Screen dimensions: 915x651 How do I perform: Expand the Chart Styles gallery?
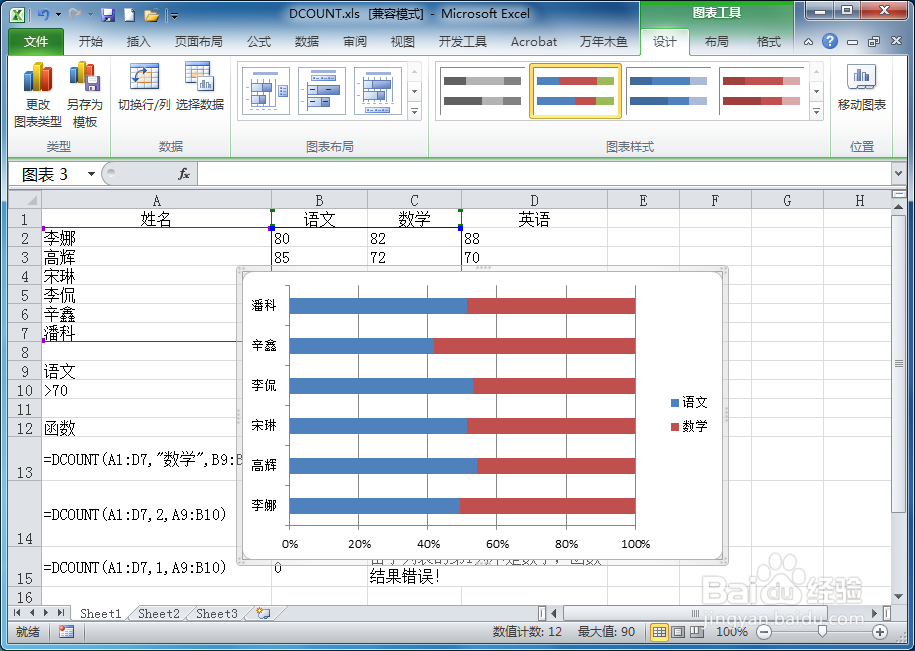pyautogui.click(x=817, y=112)
